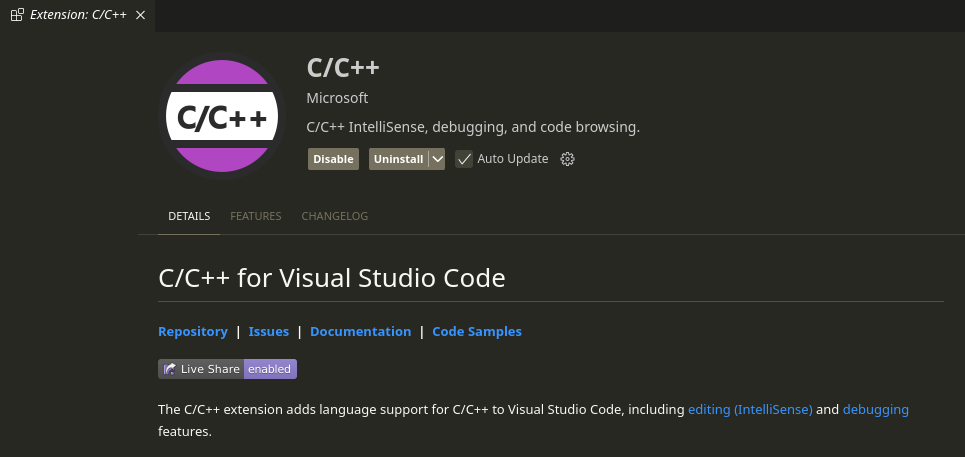Open the Repository link
965x457 pixels.
coord(193,332)
